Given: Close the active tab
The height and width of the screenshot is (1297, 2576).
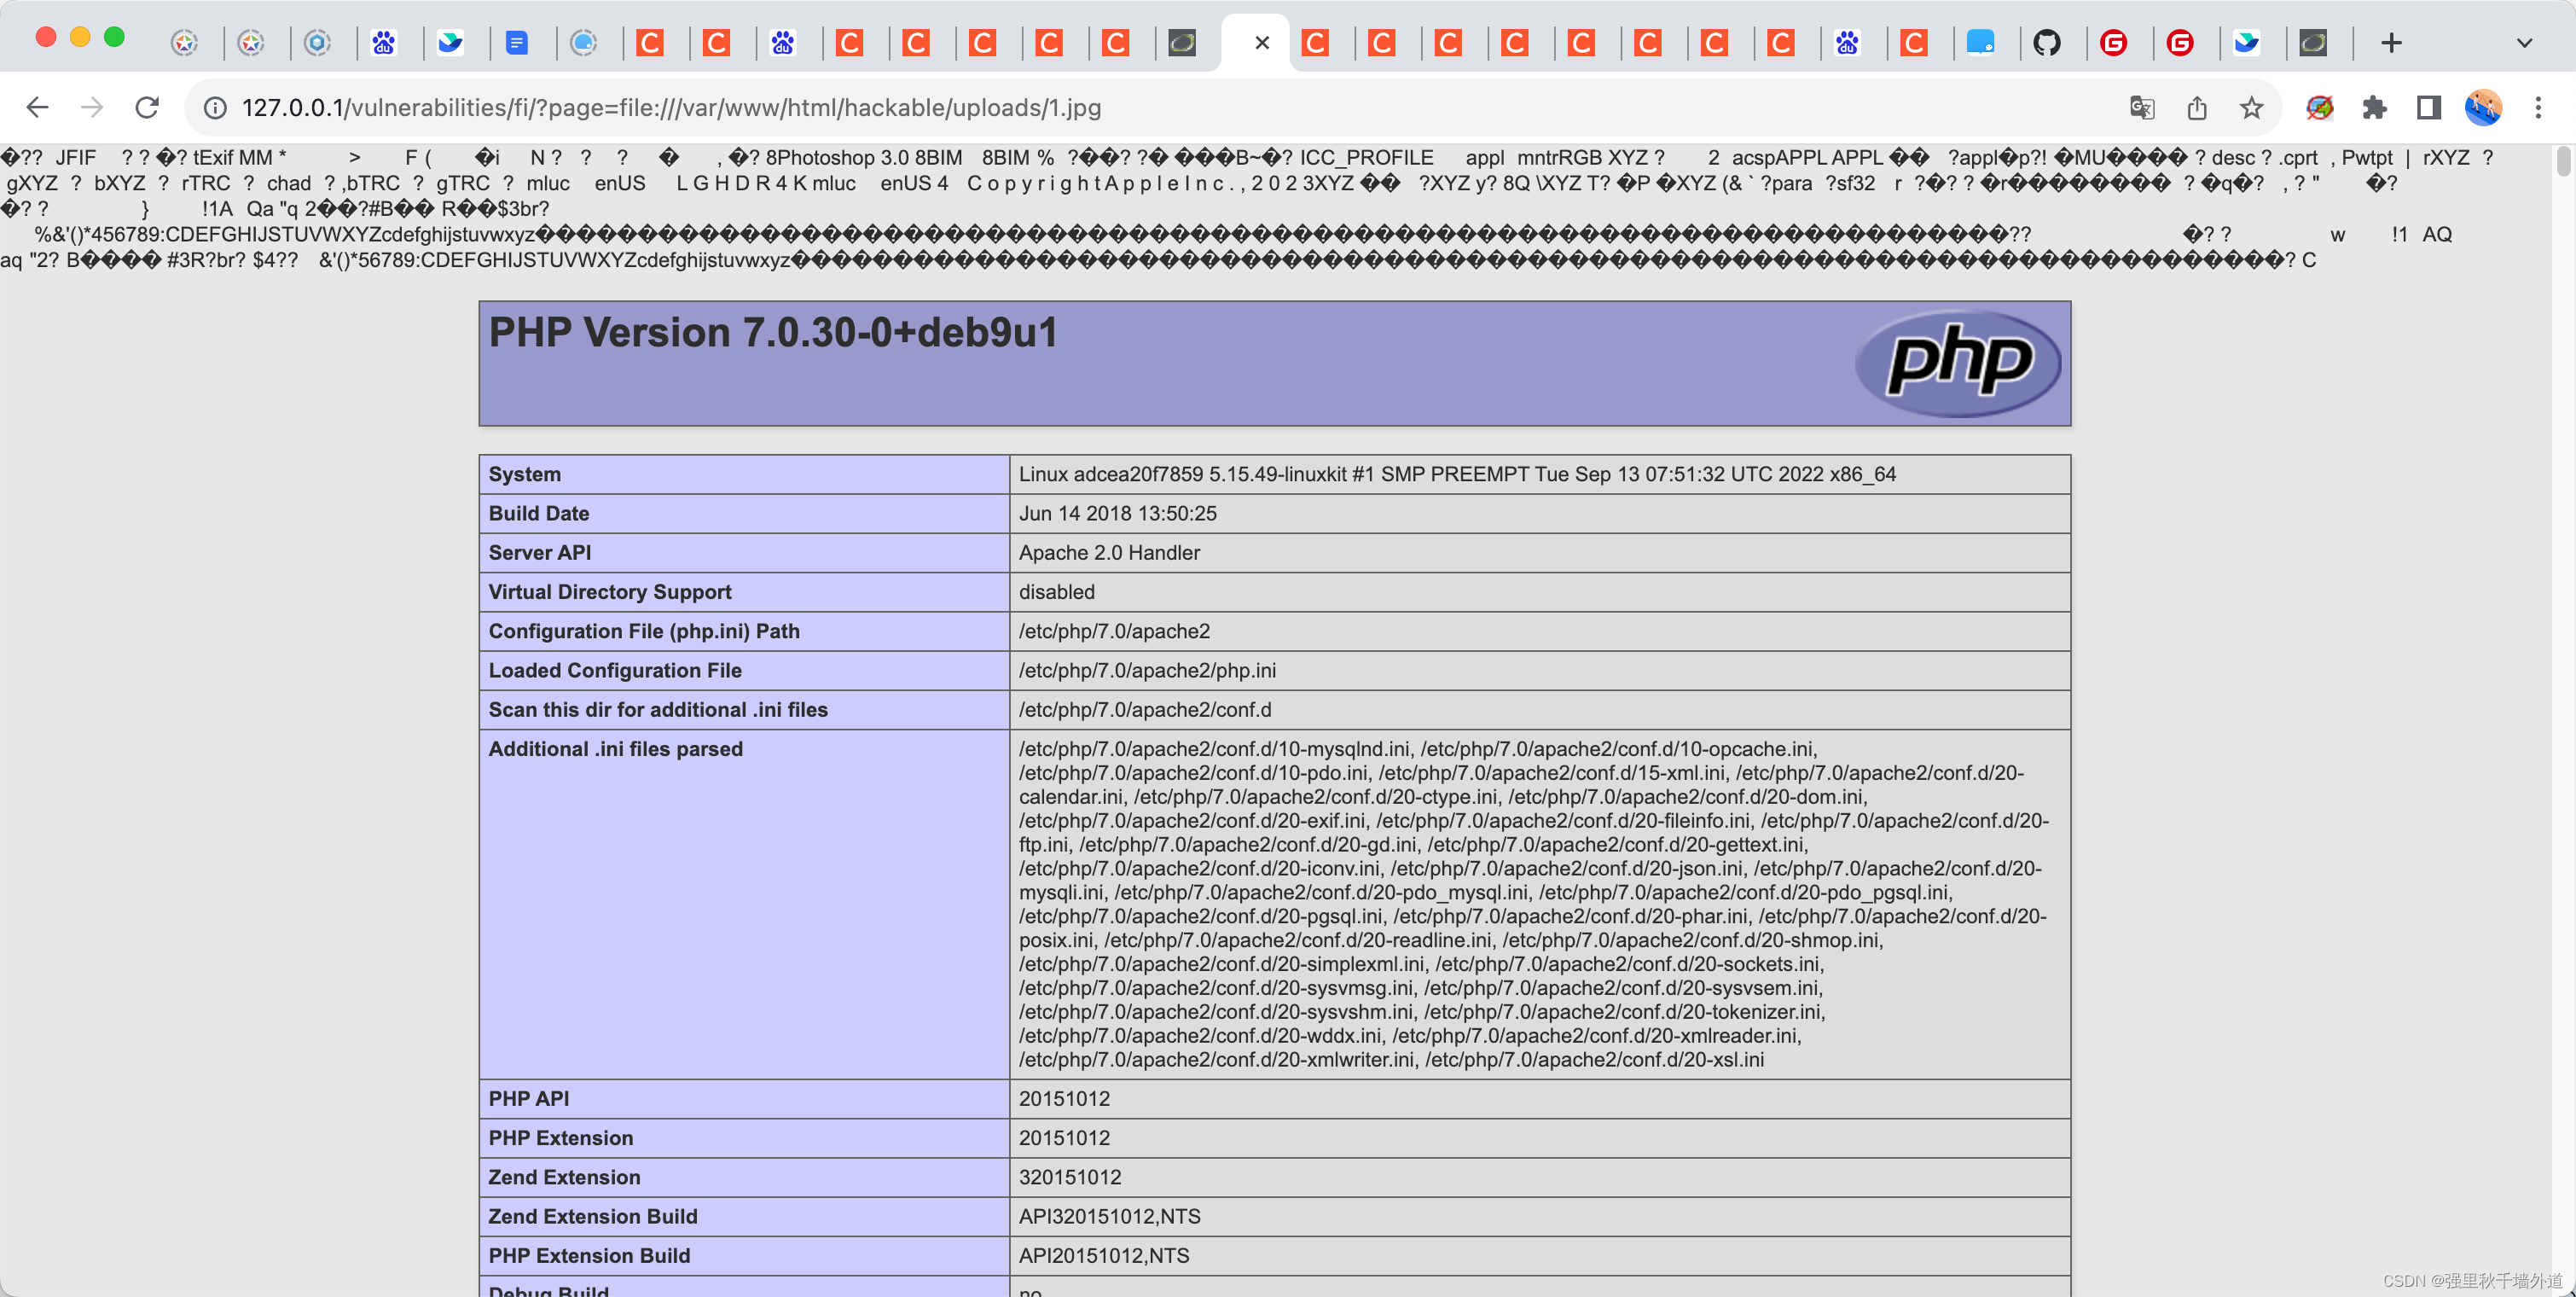Looking at the screenshot, I should [x=1262, y=43].
